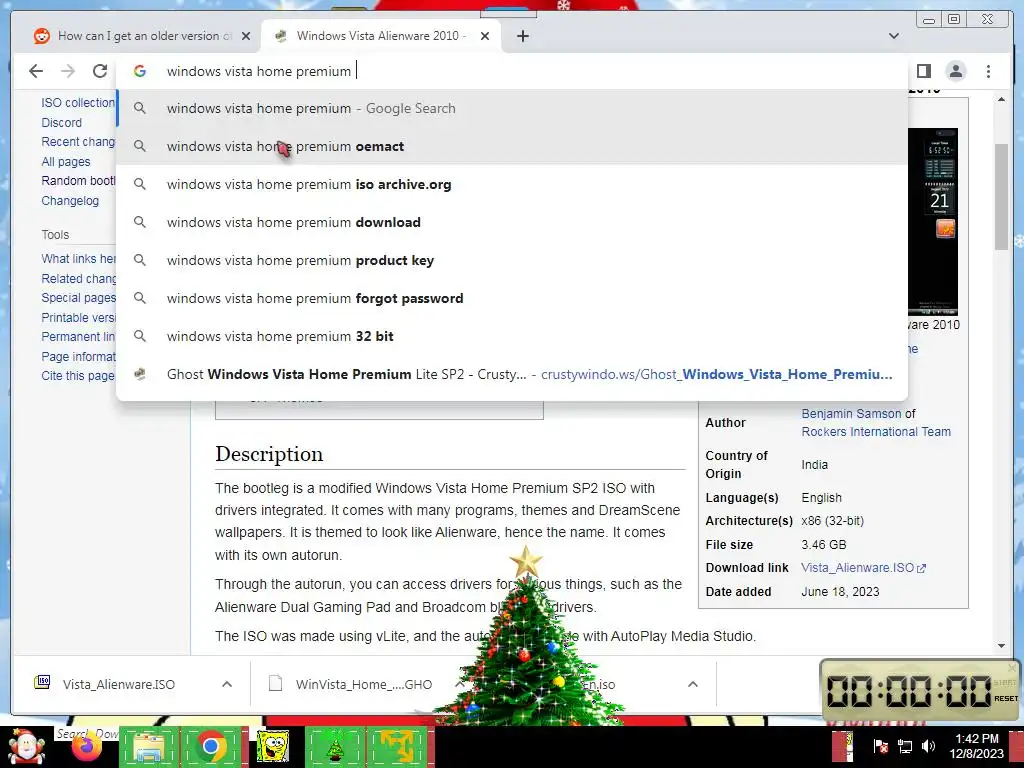Open the browser side panel
This screenshot has width=1024, height=768.
pyautogui.click(x=923, y=71)
